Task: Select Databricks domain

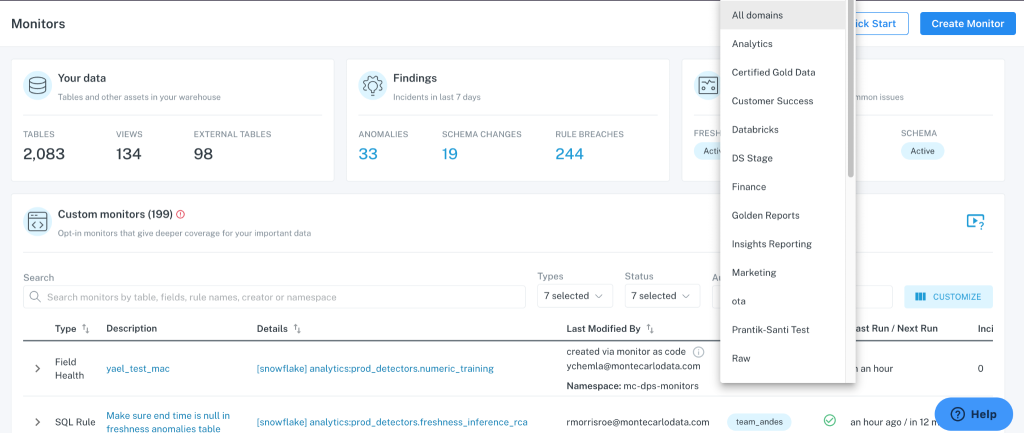Action: pyautogui.click(x=783, y=130)
